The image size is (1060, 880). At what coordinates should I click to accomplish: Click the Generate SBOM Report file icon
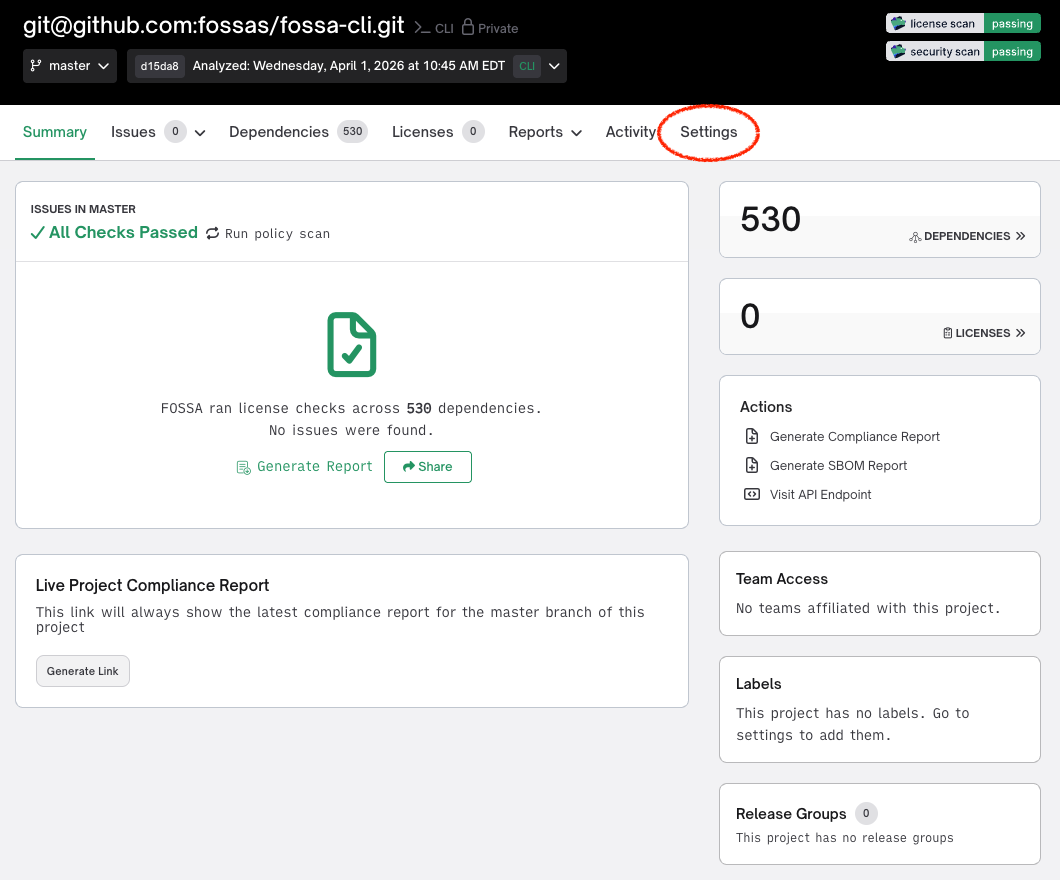[x=752, y=465]
